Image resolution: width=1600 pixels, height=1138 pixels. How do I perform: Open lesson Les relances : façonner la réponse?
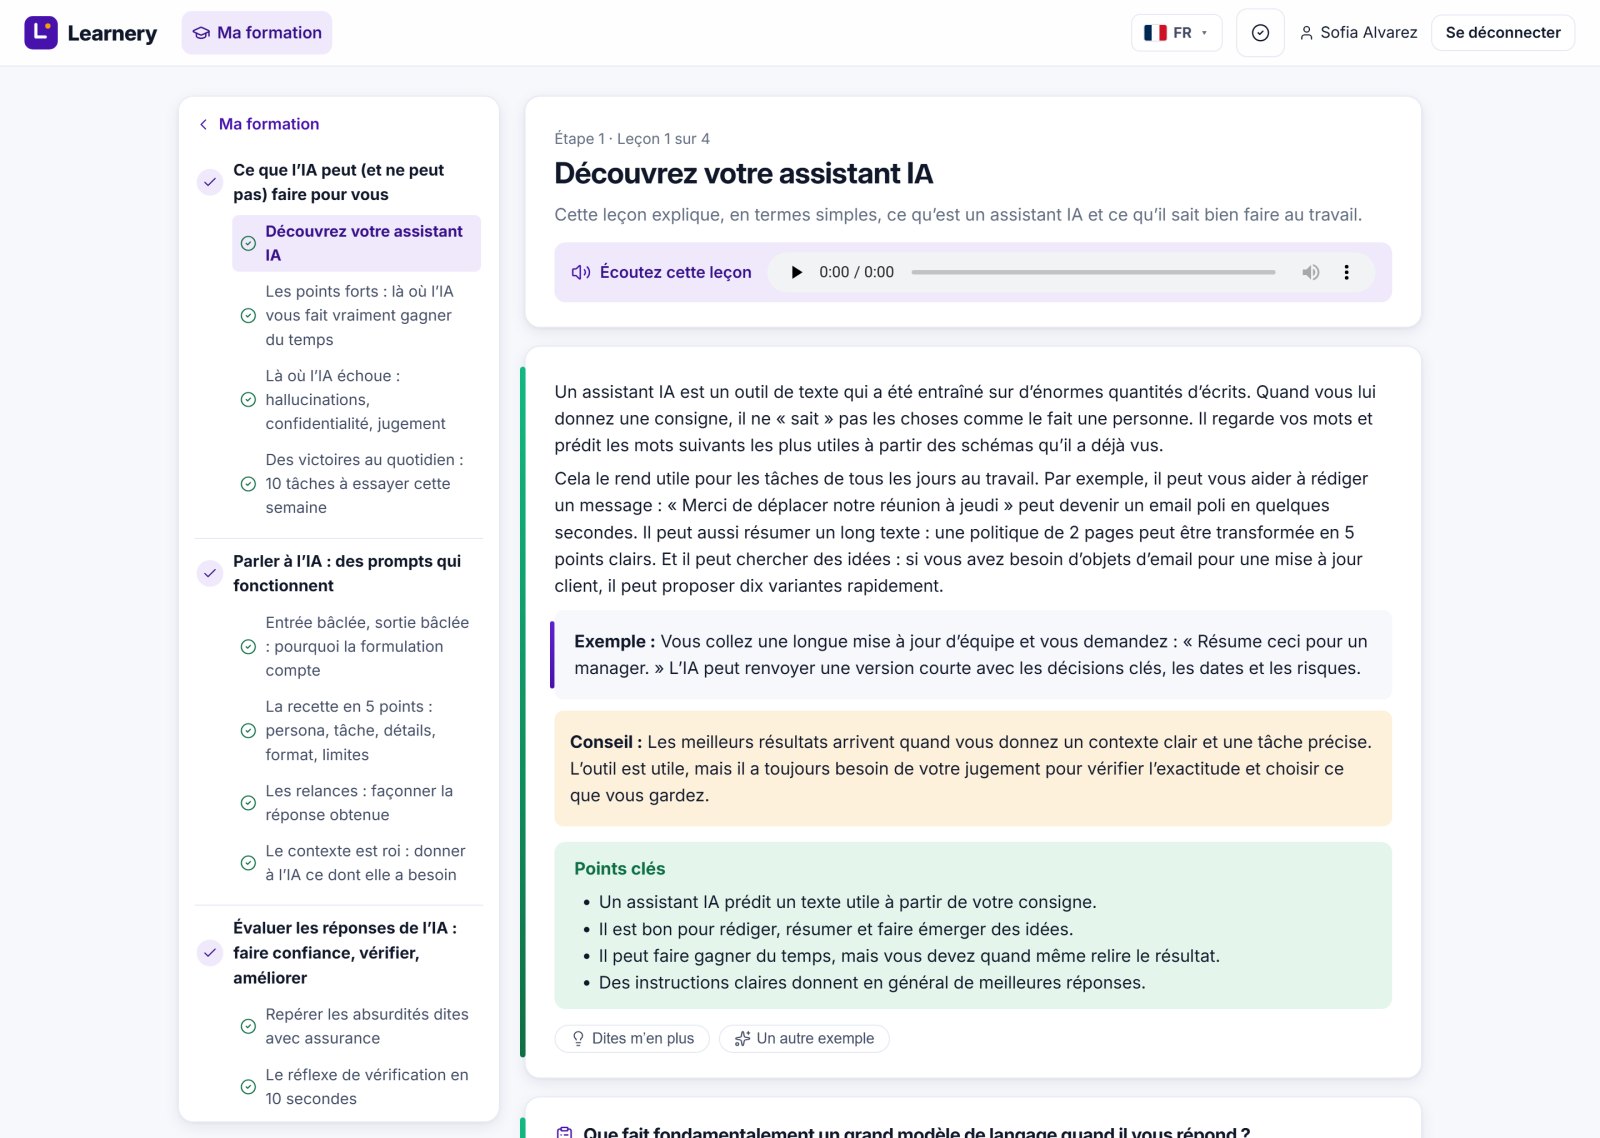[356, 803]
